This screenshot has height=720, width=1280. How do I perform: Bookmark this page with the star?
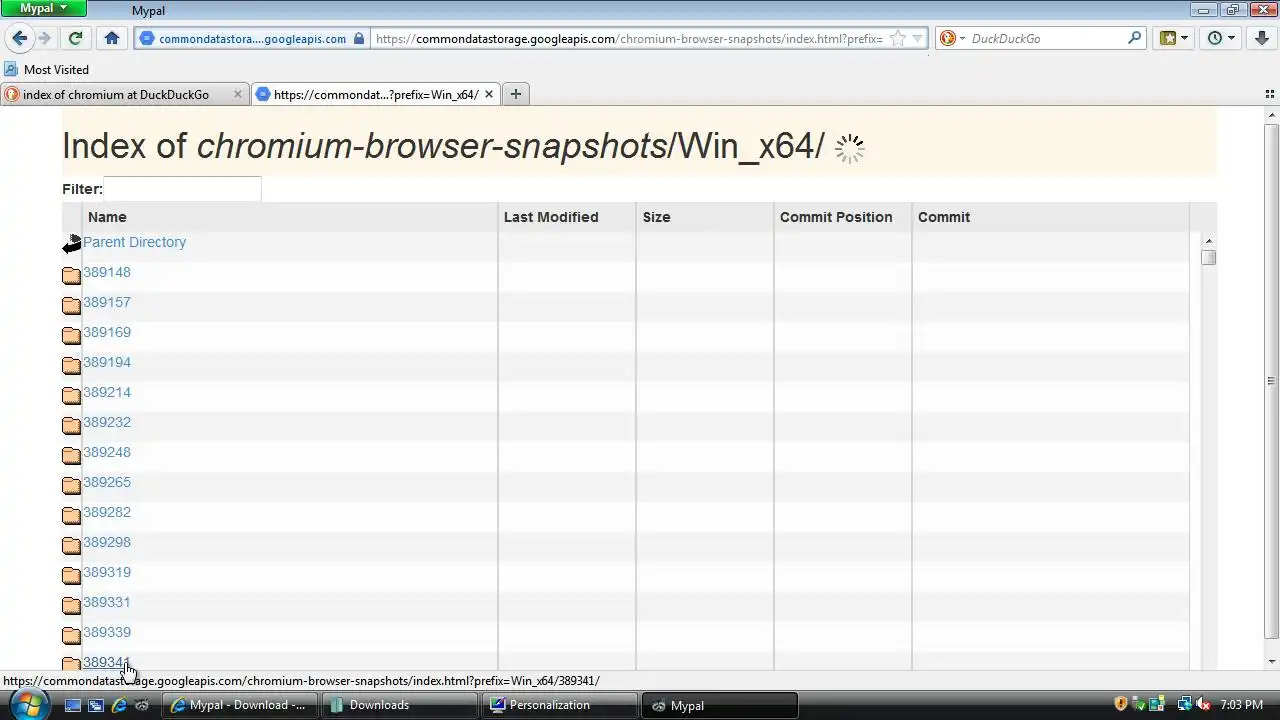click(x=897, y=38)
